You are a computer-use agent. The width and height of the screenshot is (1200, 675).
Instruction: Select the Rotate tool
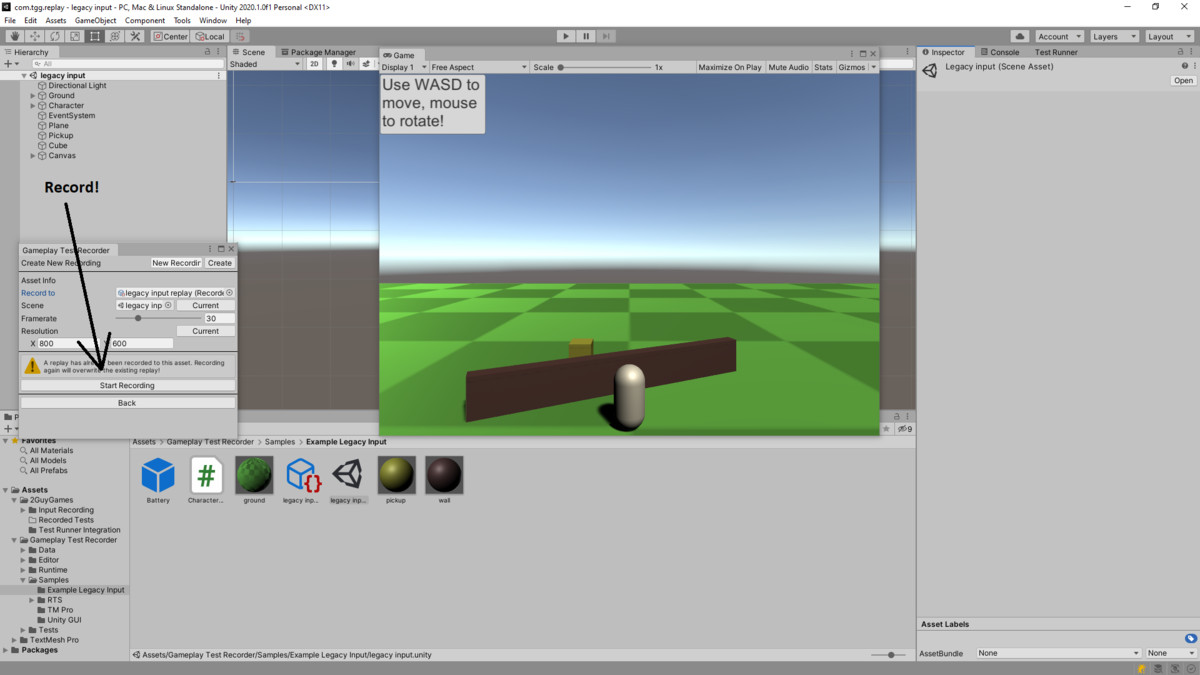(55, 36)
